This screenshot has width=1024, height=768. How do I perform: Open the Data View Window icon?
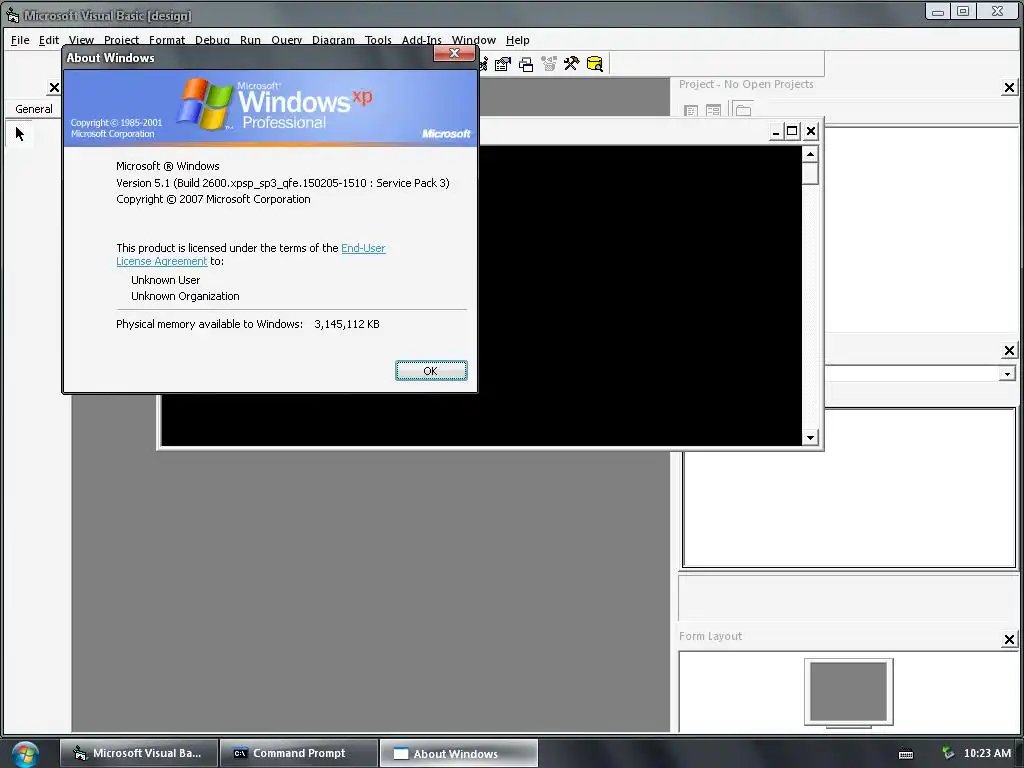tap(594, 64)
